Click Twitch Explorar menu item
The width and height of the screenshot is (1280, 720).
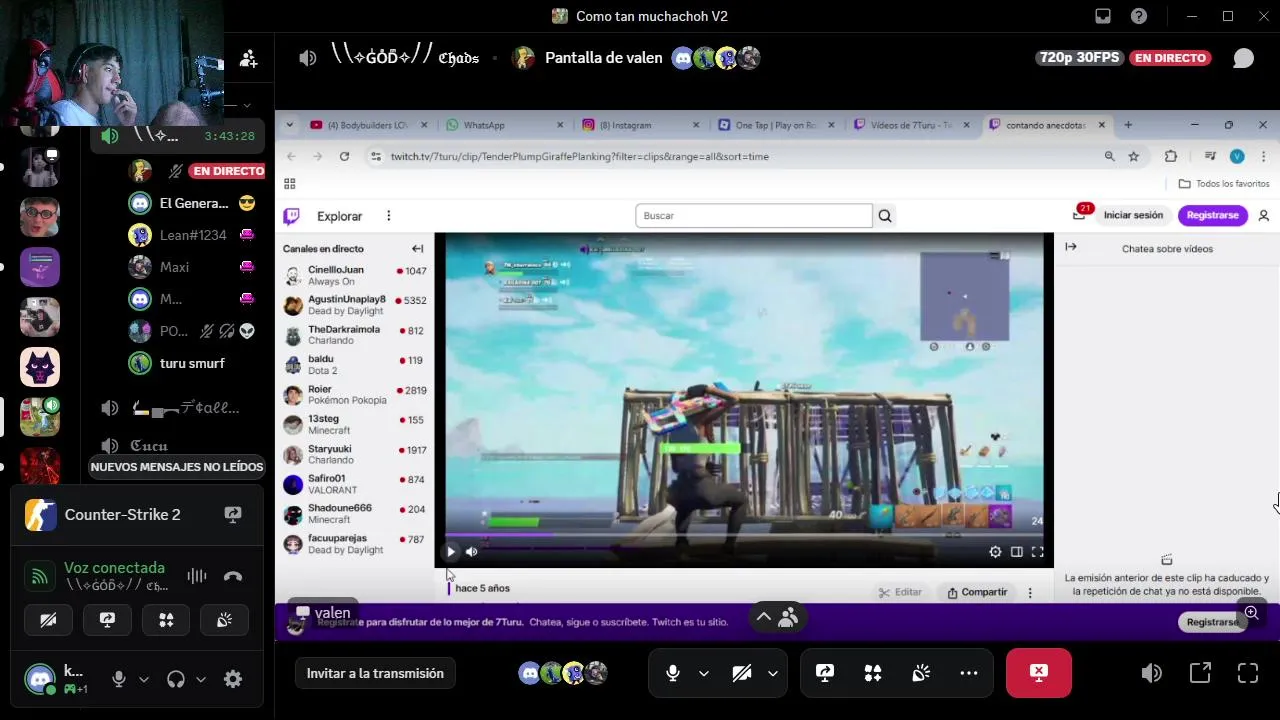pyautogui.click(x=339, y=216)
